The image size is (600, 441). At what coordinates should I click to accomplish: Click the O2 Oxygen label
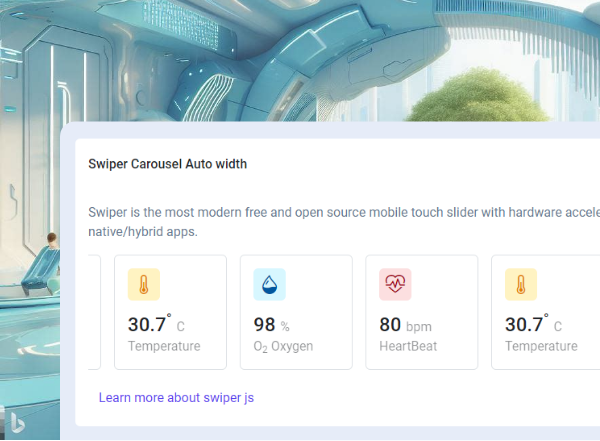pyautogui.click(x=283, y=346)
